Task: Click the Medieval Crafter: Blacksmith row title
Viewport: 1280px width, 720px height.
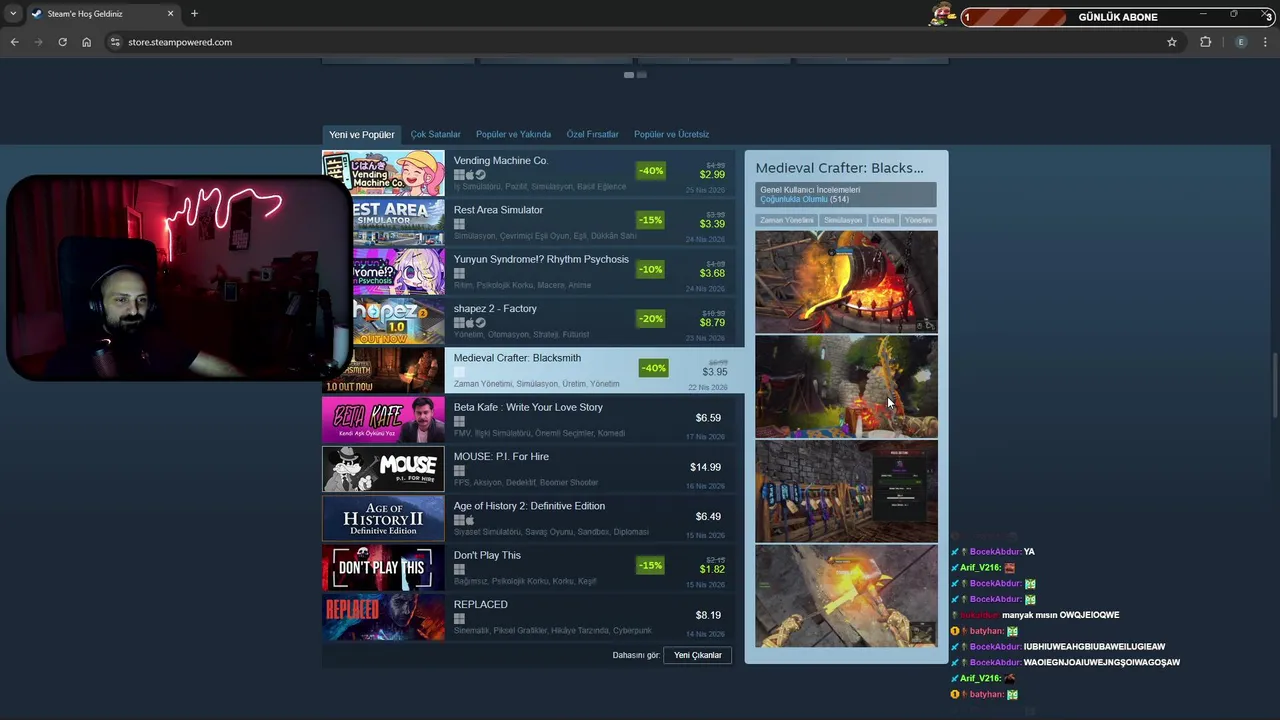Action: pyautogui.click(x=517, y=358)
